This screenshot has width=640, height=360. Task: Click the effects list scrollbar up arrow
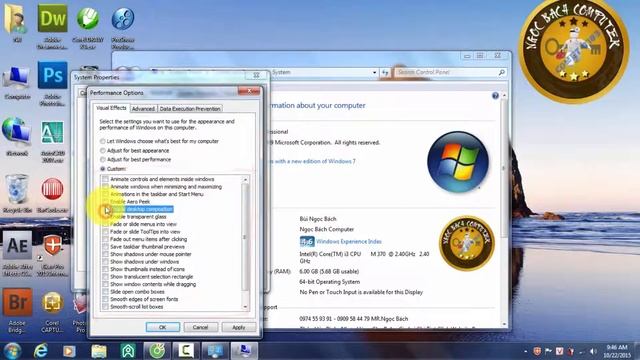245,180
